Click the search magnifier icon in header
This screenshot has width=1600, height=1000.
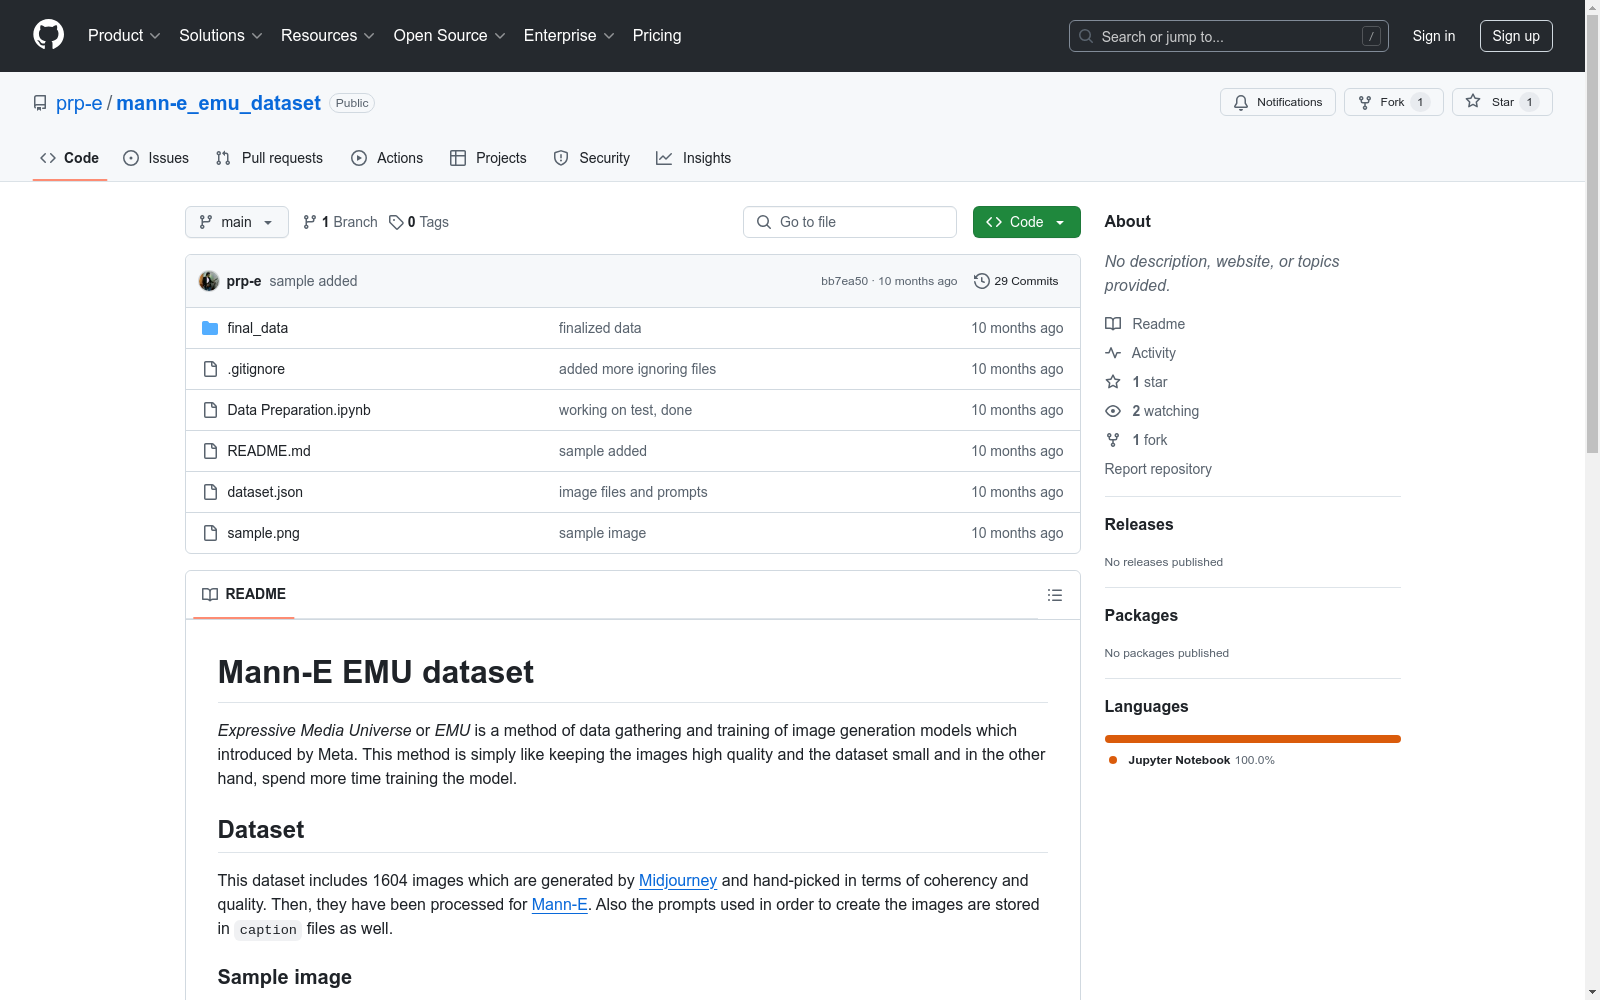coord(1086,36)
